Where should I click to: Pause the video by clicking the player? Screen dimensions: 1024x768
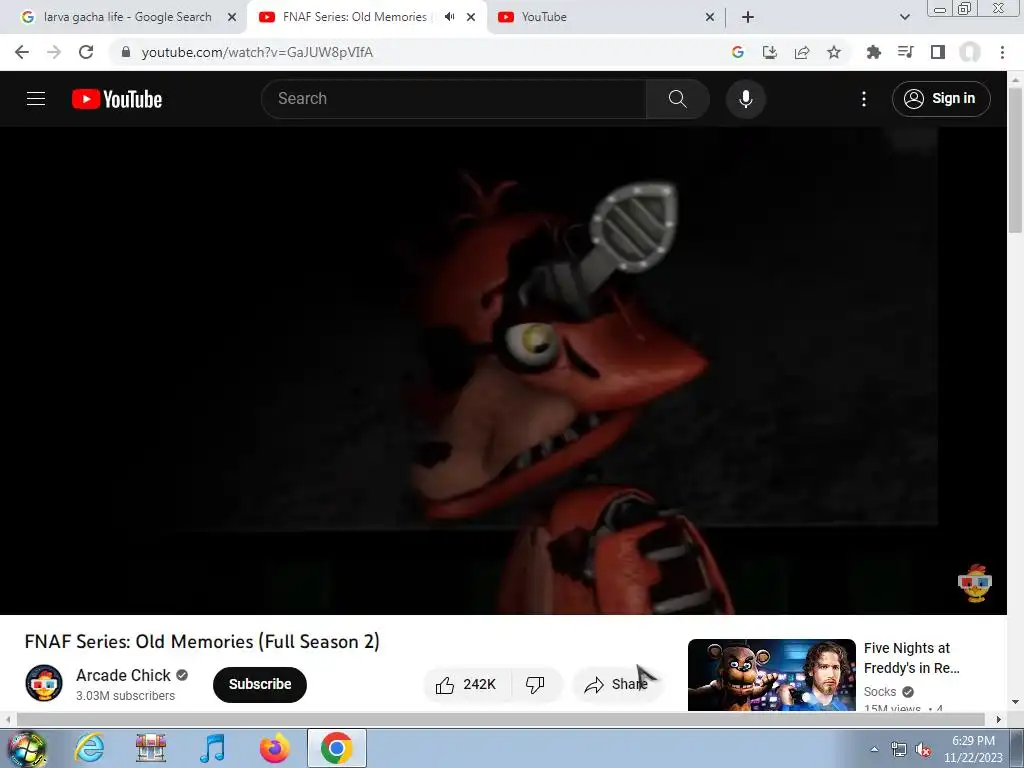[x=503, y=370]
